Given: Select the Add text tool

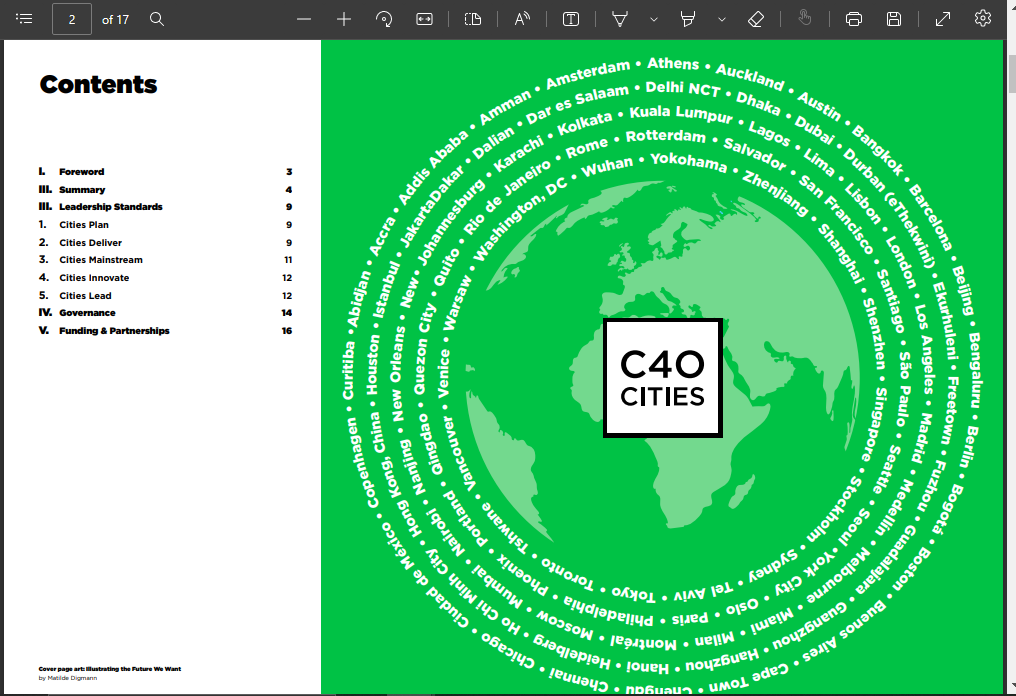Looking at the screenshot, I should pos(571,19).
